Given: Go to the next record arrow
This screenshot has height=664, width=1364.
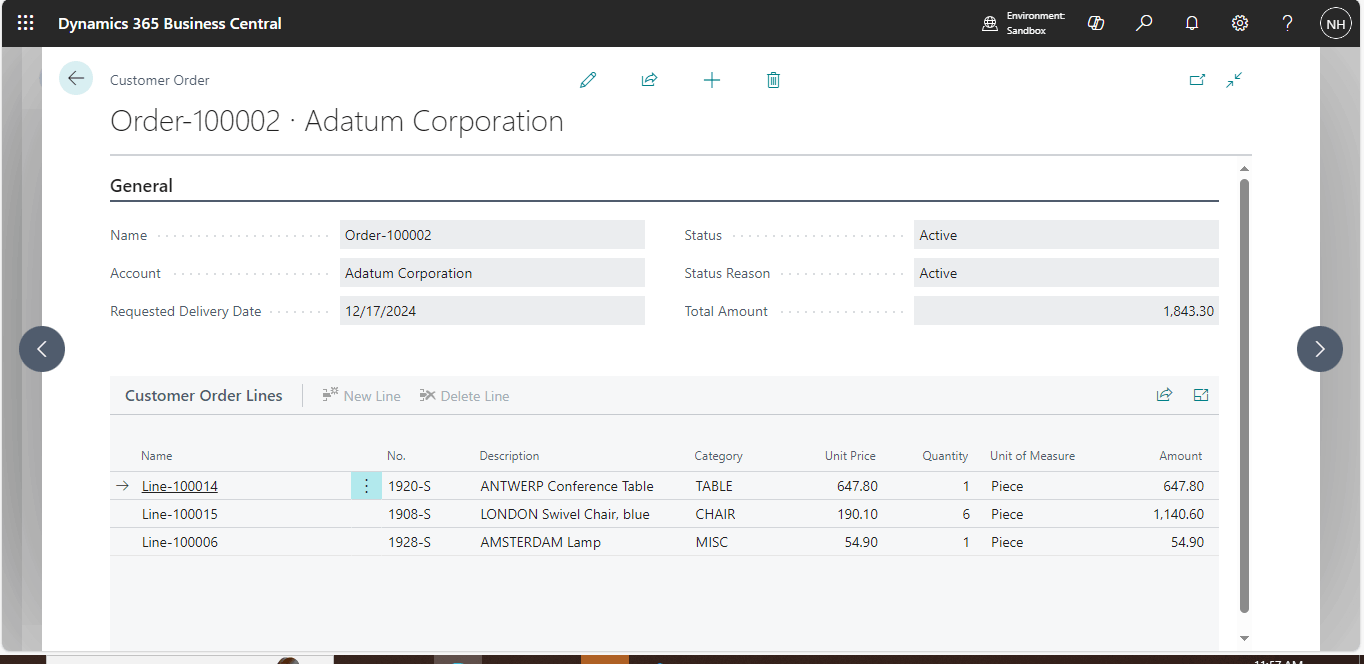Looking at the screenshot, I should tap(1319, 349).
